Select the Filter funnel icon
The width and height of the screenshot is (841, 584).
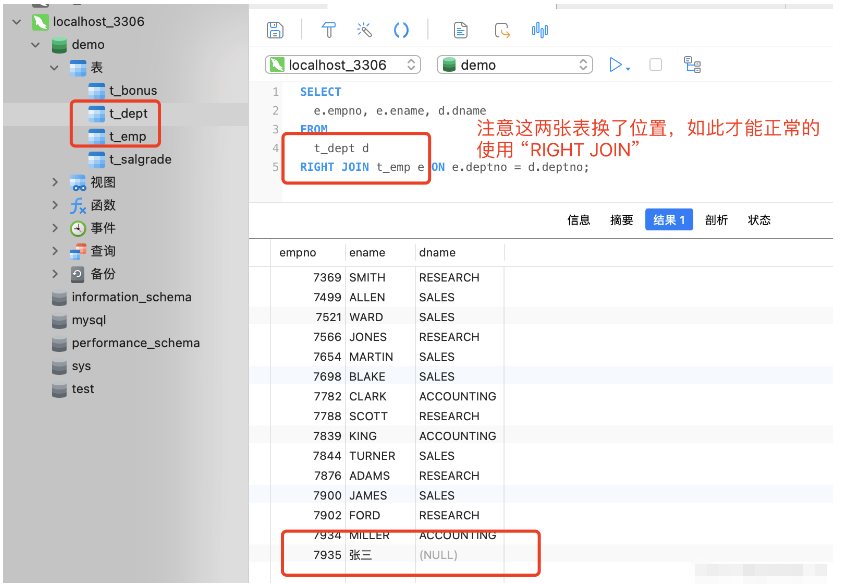click(x=328, y=29)
